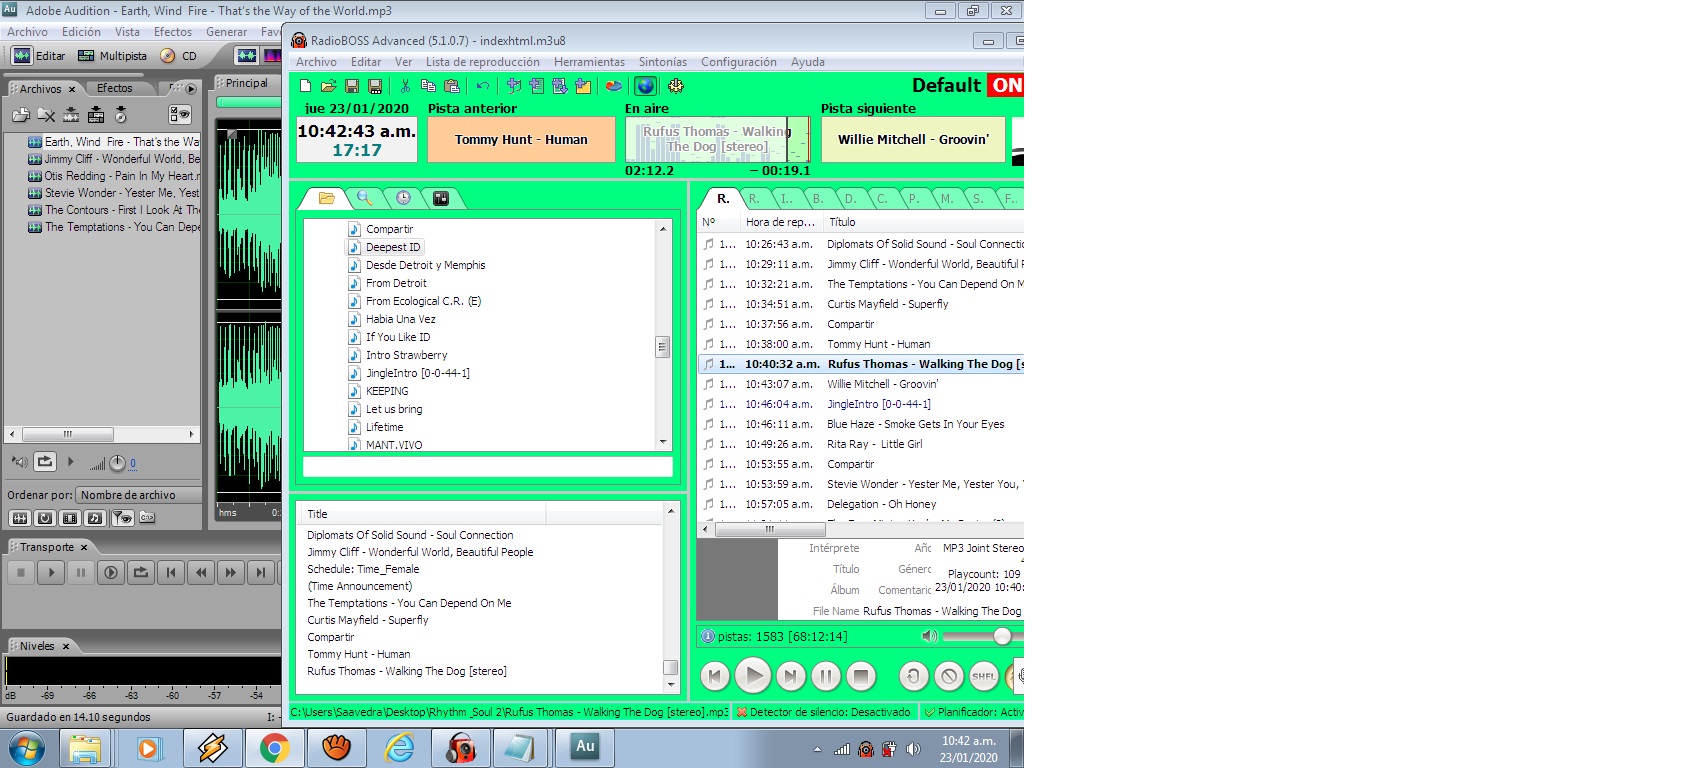
Task: Switch Audition to CD view
Action: [x=180, y=56]
